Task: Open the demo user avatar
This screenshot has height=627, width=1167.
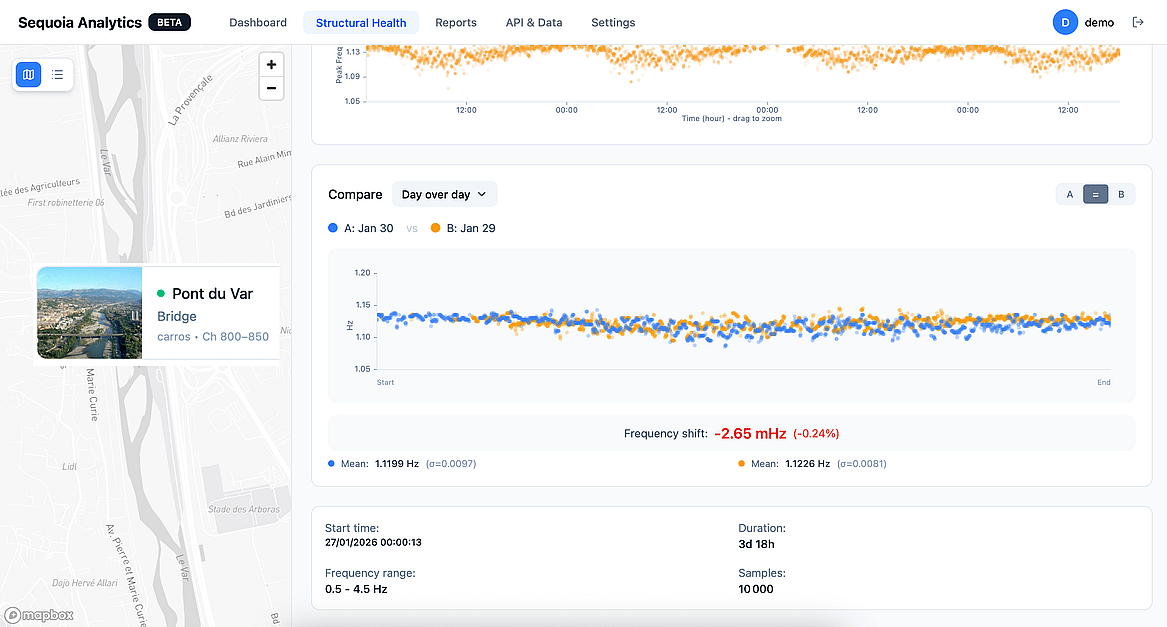Action: [1065, 22]
